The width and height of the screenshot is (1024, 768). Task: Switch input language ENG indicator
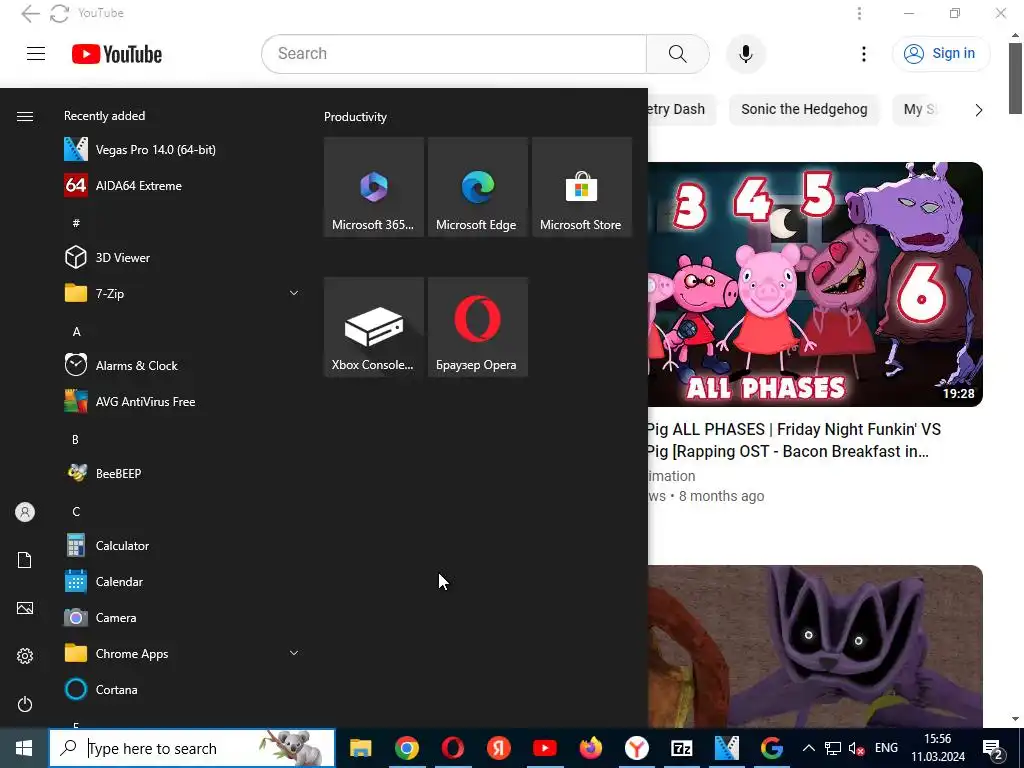(x=886, y=748)
